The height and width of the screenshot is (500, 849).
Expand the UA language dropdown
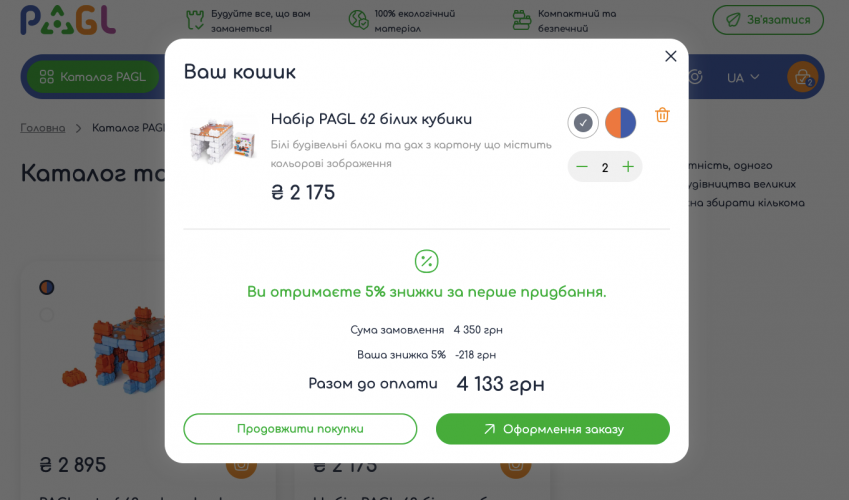click(743, 77)
